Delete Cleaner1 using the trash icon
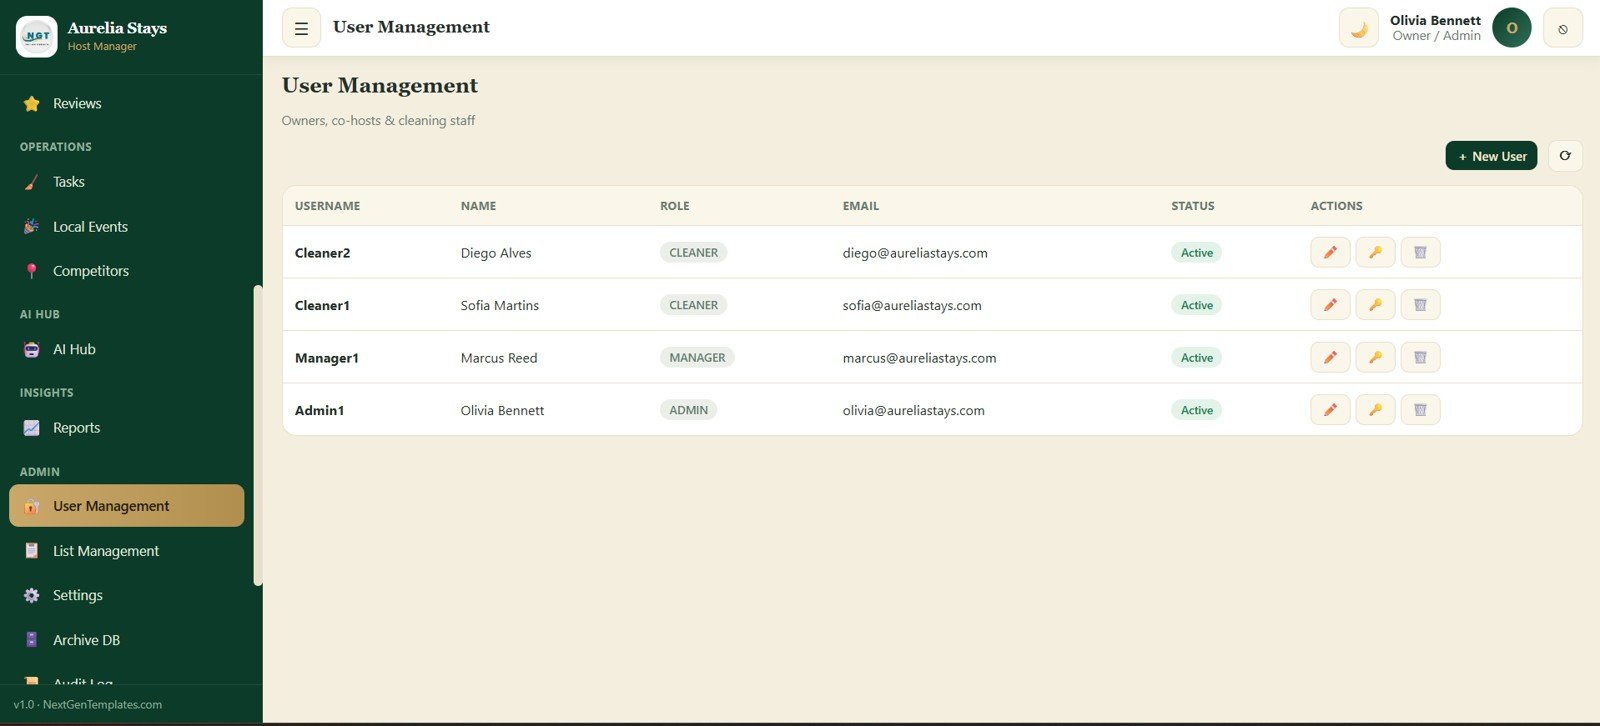The width and height of the screenshot is (1600, 726). (1420, 305)
